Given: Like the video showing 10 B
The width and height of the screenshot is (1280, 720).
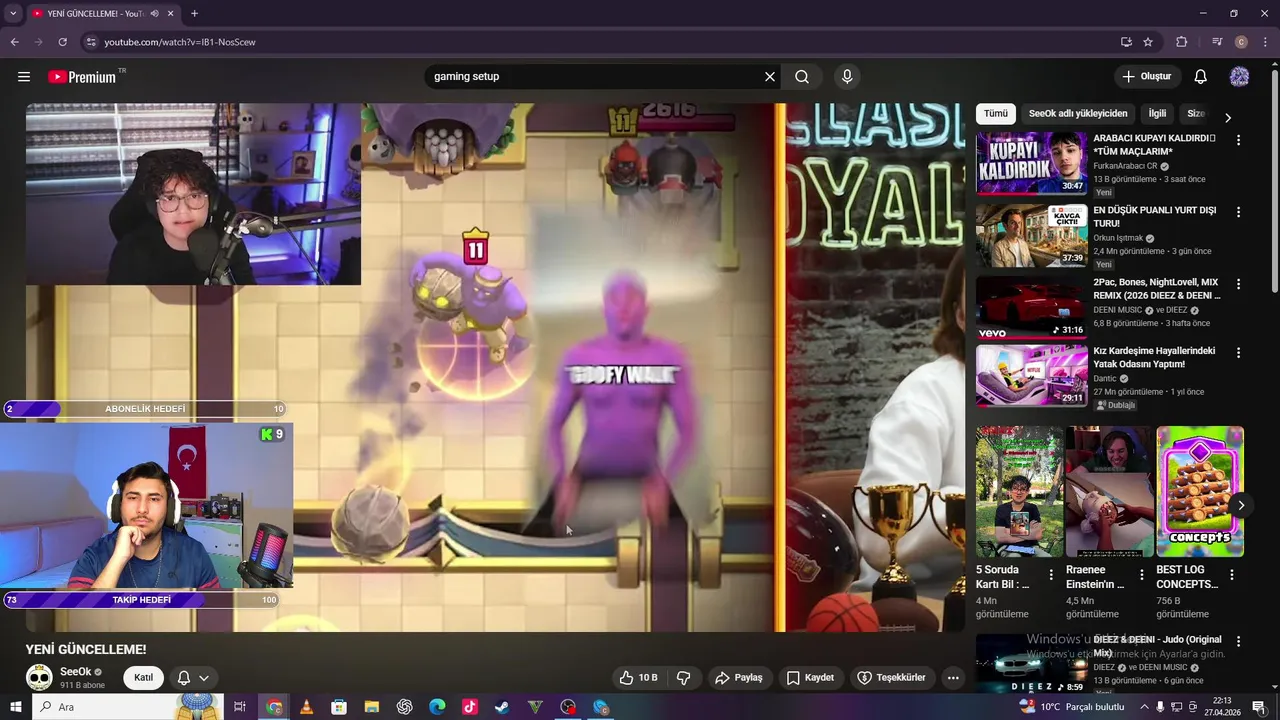Looking at the screenshot, I should 637,678.
